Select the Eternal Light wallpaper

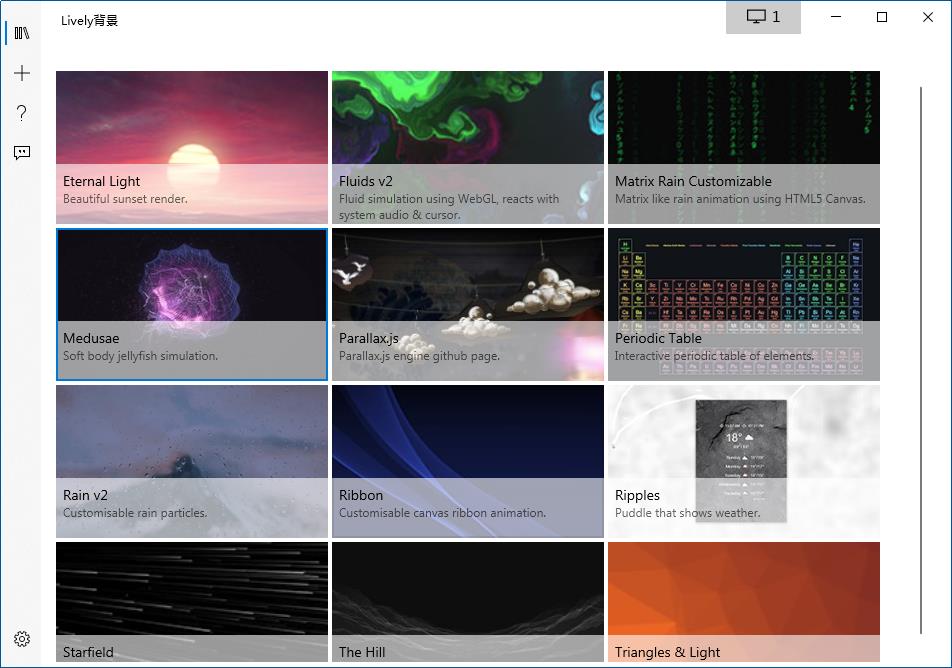[x=192, y=148]
